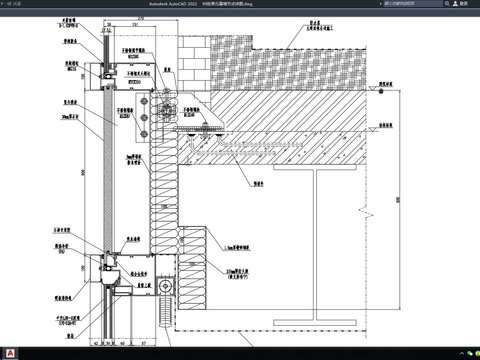Click the title bar search input field
The height and width of the screenshot is (360, 480).
coord(413,4)
